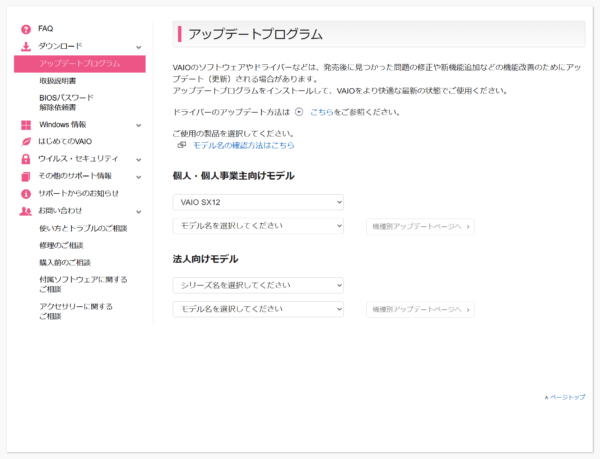
Task: Click the icon beside その他のサポート情報
Action: coord(26,176)
